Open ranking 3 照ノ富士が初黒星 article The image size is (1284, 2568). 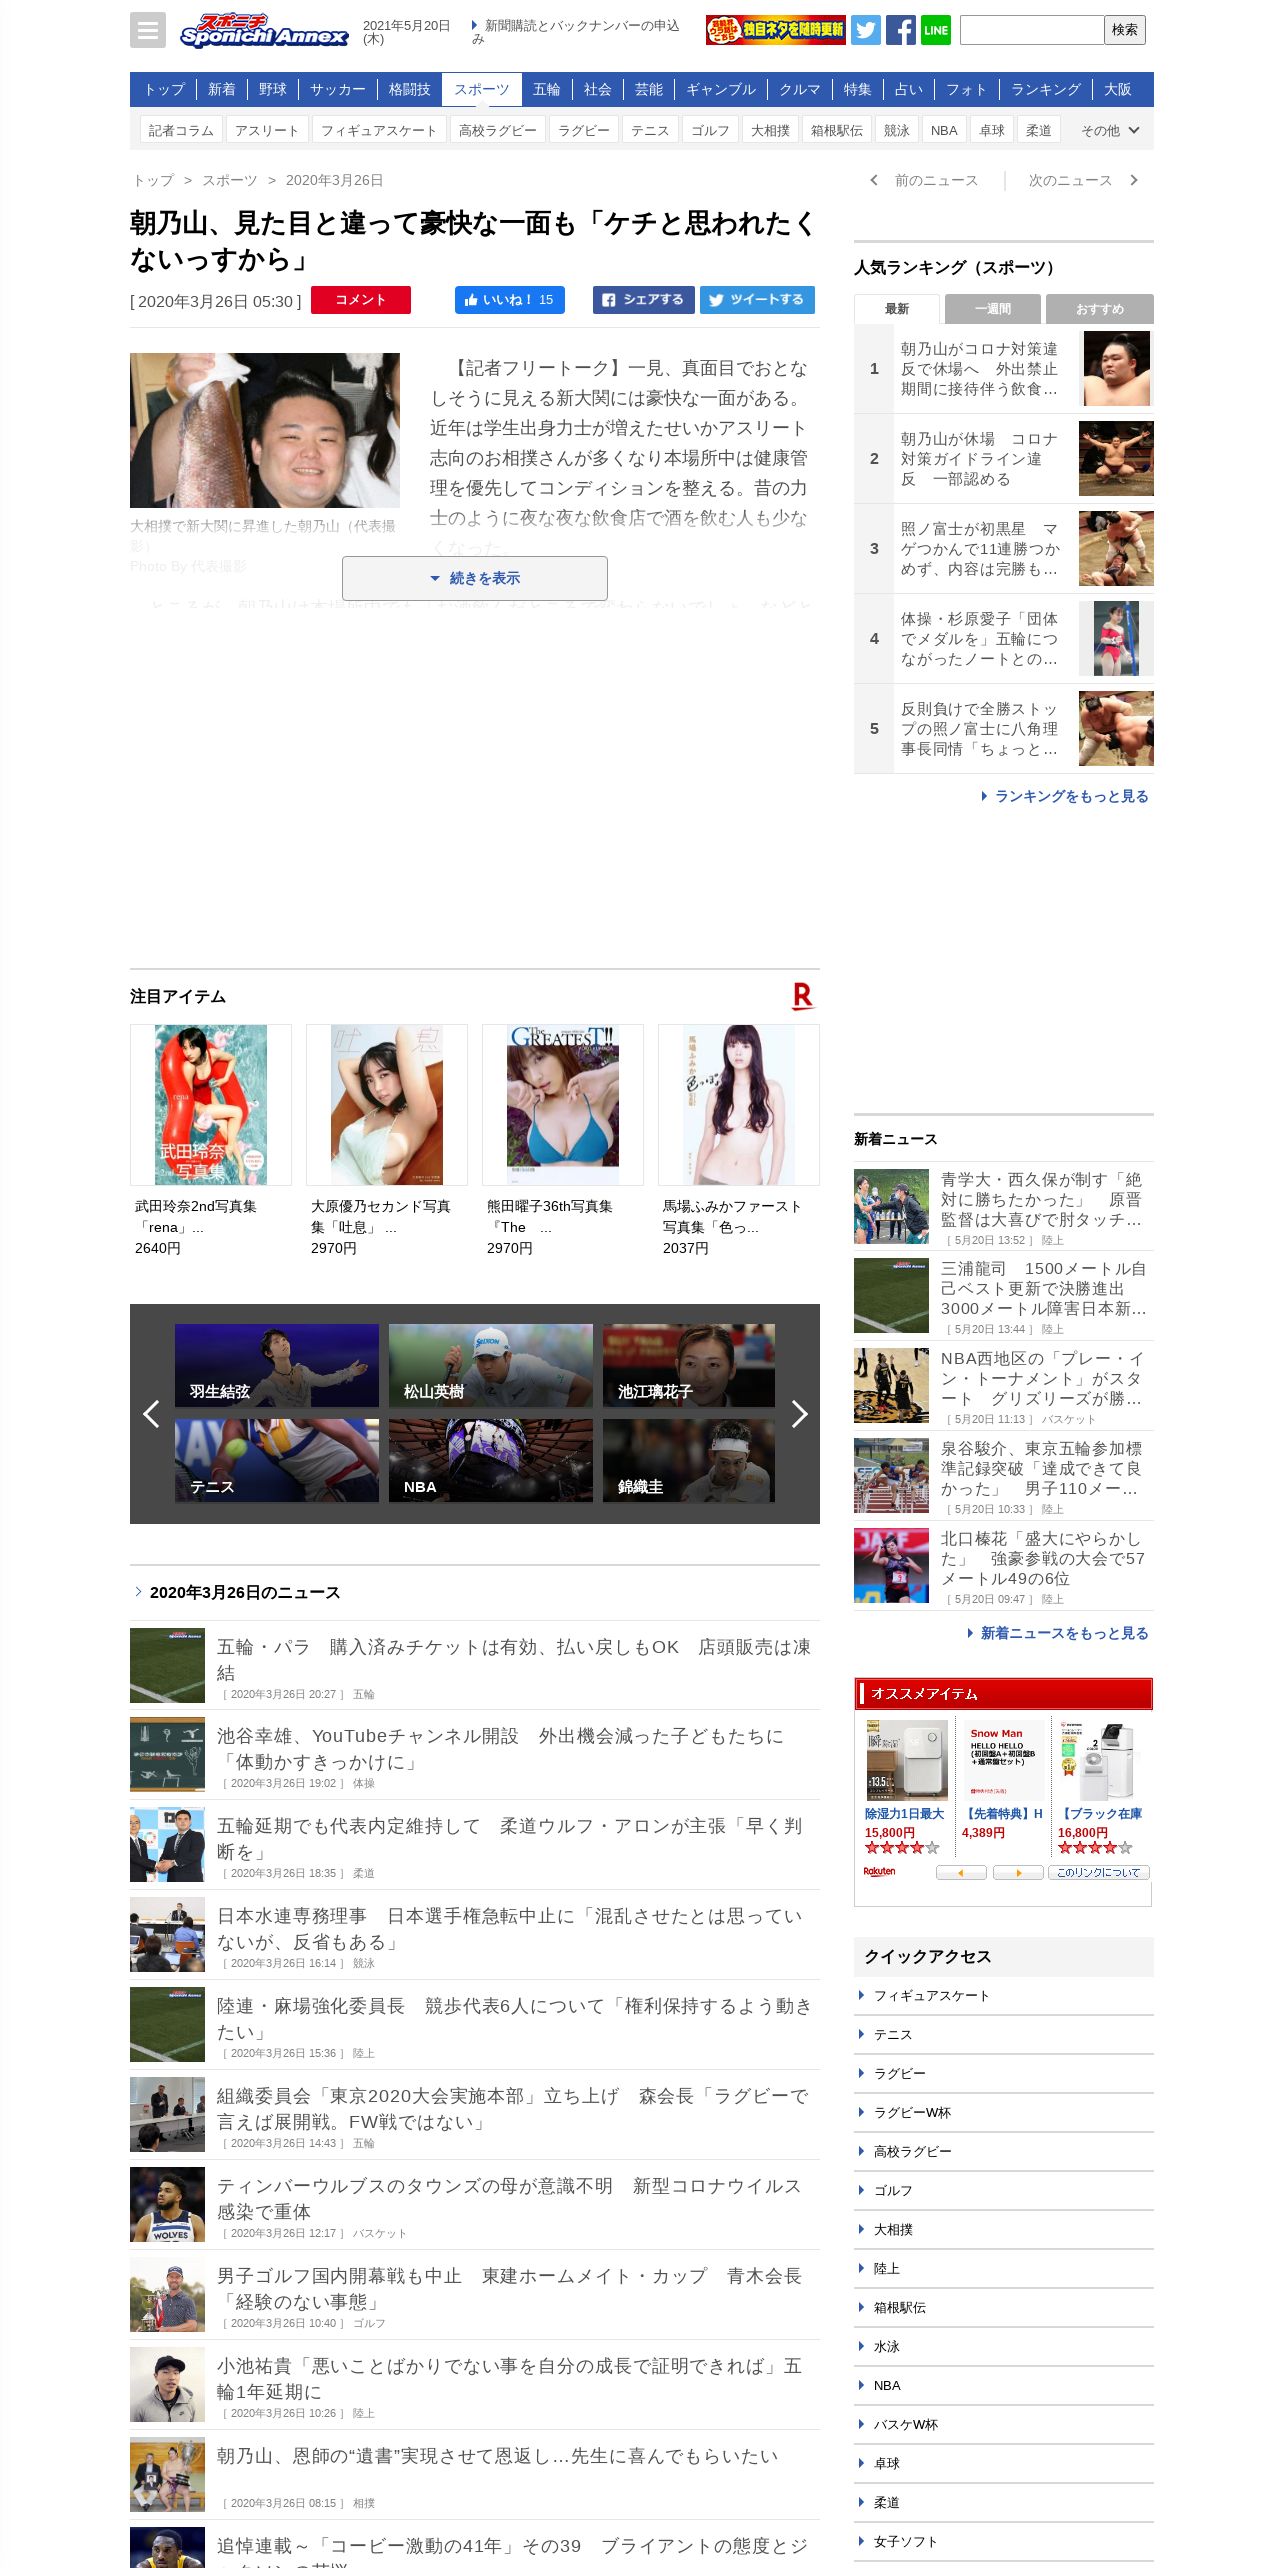tap(1004, 549)
